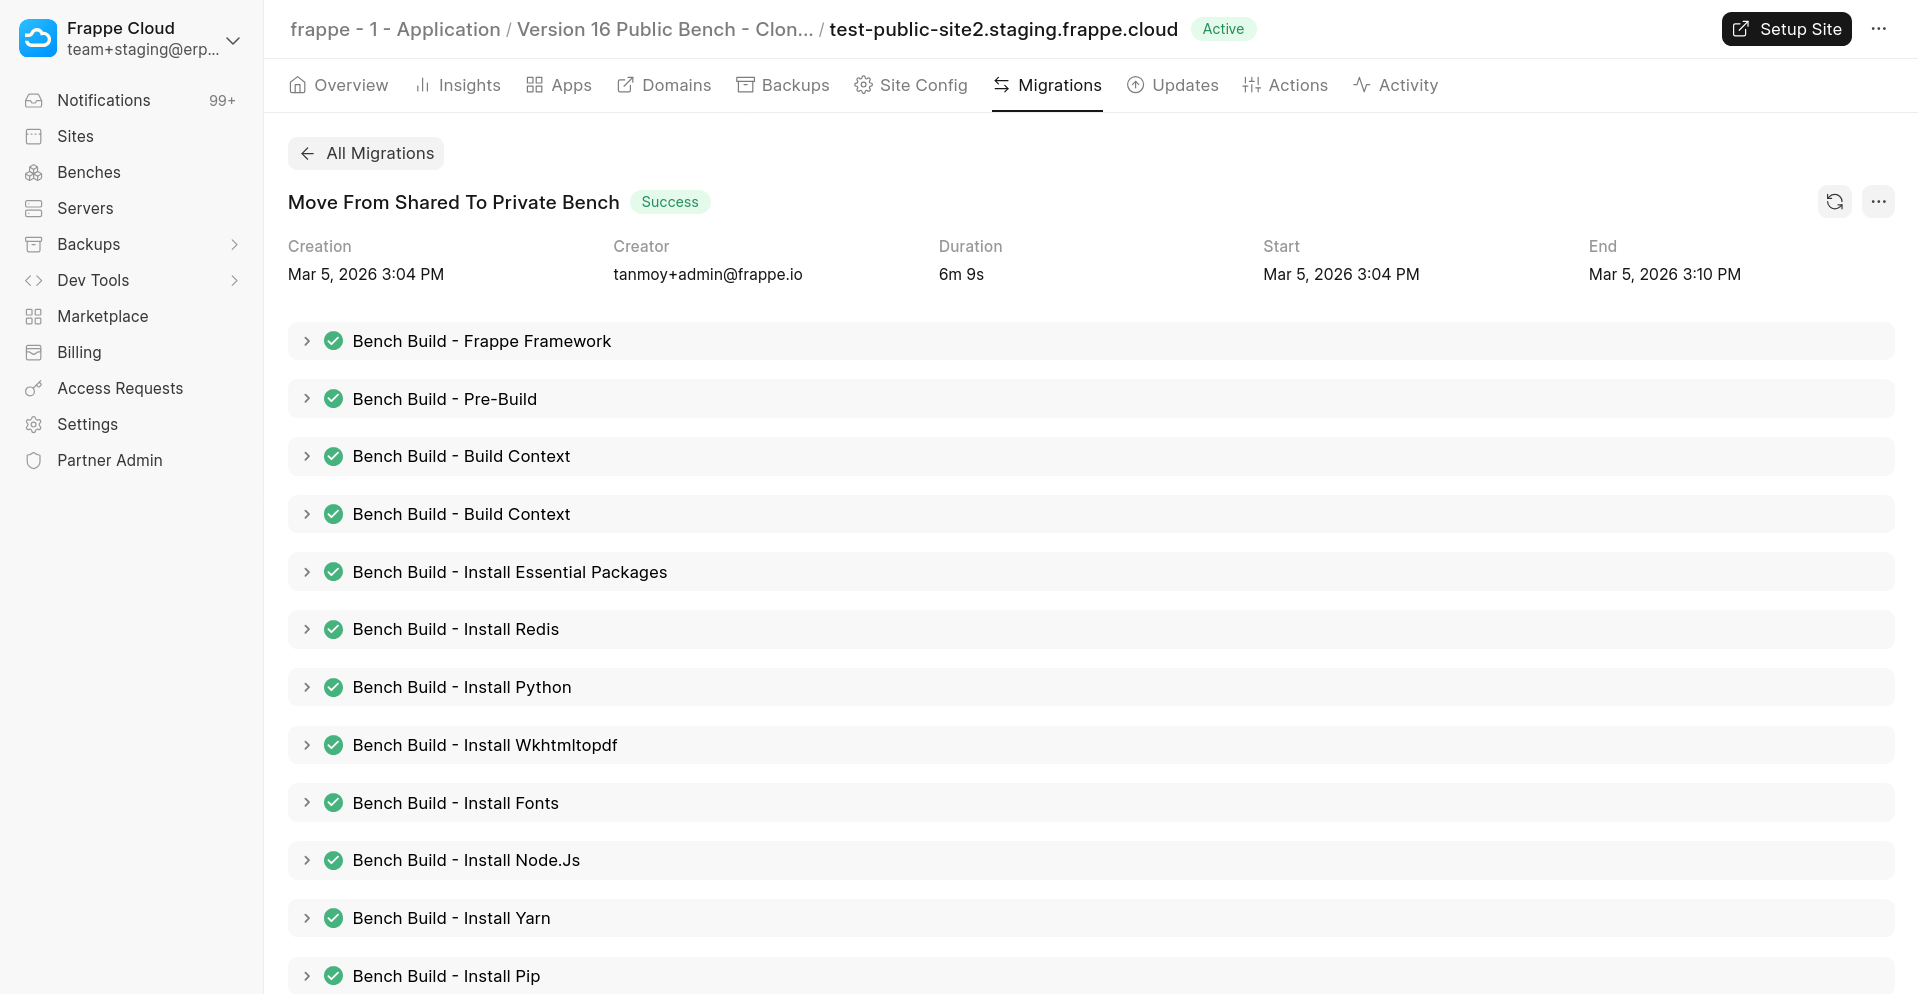Go to Benches in sidebar

point(88,172)
